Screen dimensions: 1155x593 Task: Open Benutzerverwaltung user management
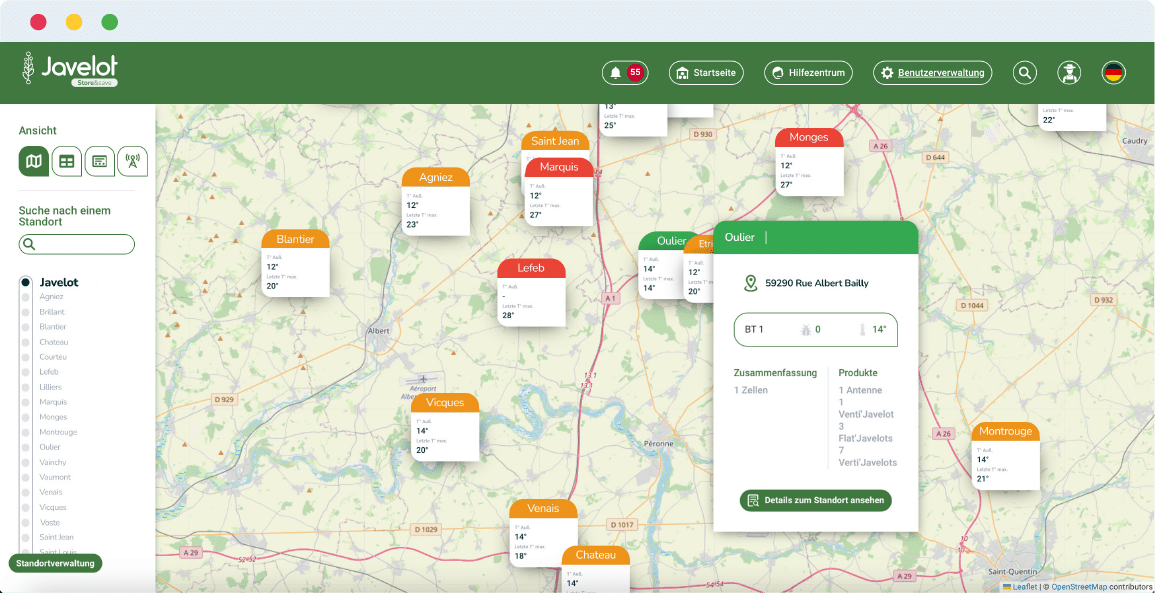[933, 73]
